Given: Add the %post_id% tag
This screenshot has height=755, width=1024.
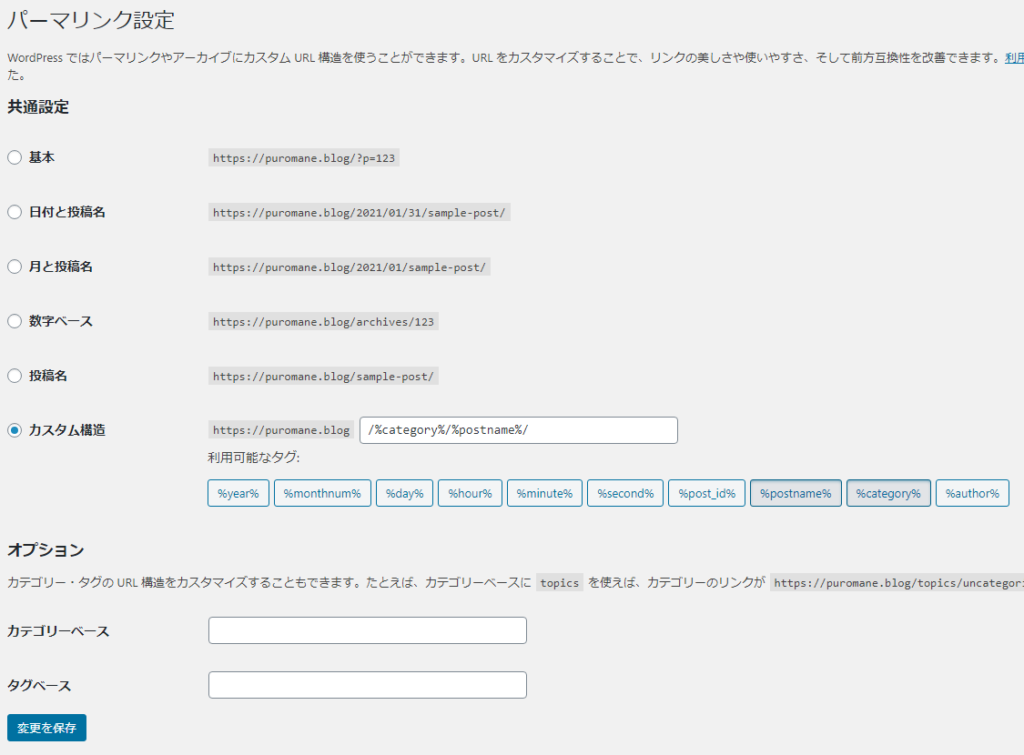Looking at the screenshot, I should (707, 493).
